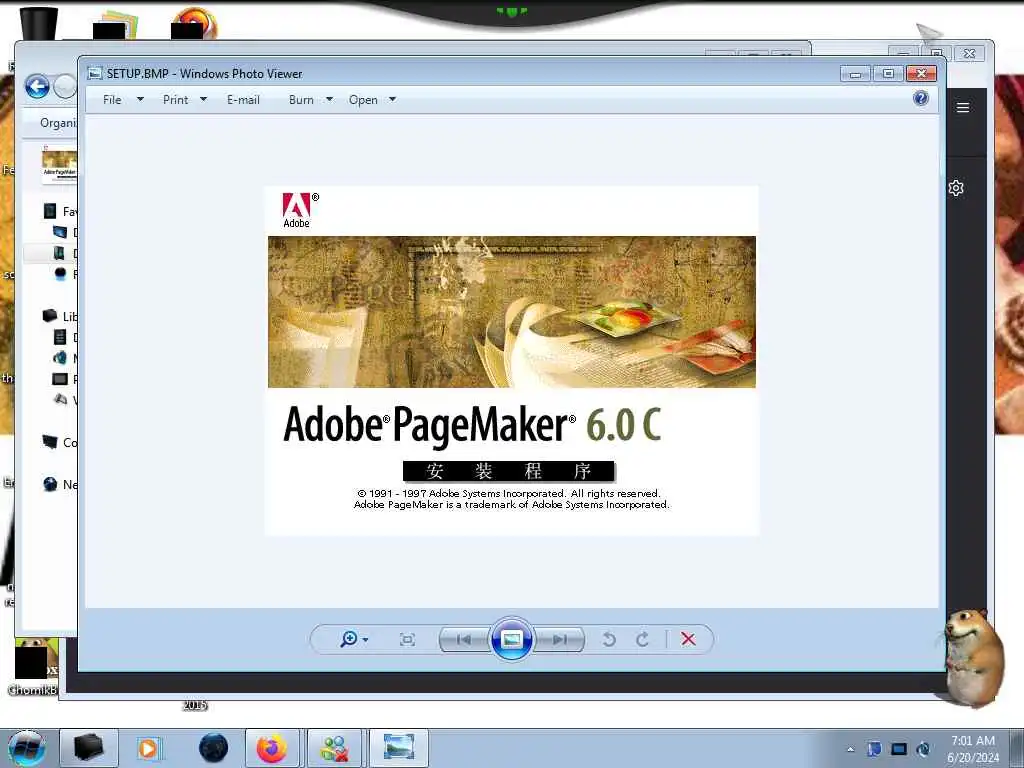
Task: Delete the image with red X
Action: 688,639
